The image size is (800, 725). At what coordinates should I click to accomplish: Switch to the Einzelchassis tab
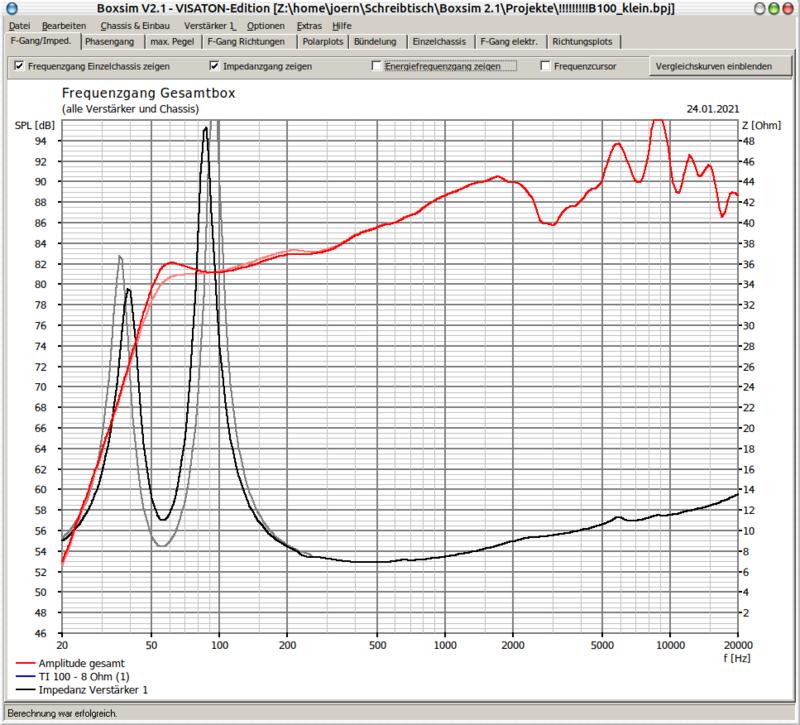tap(439, 42)
